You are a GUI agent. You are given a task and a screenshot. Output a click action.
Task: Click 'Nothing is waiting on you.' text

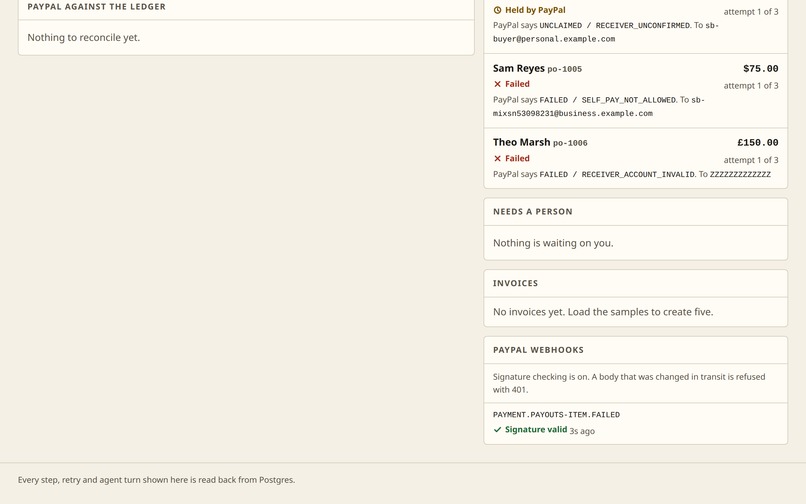coord(553,243)
